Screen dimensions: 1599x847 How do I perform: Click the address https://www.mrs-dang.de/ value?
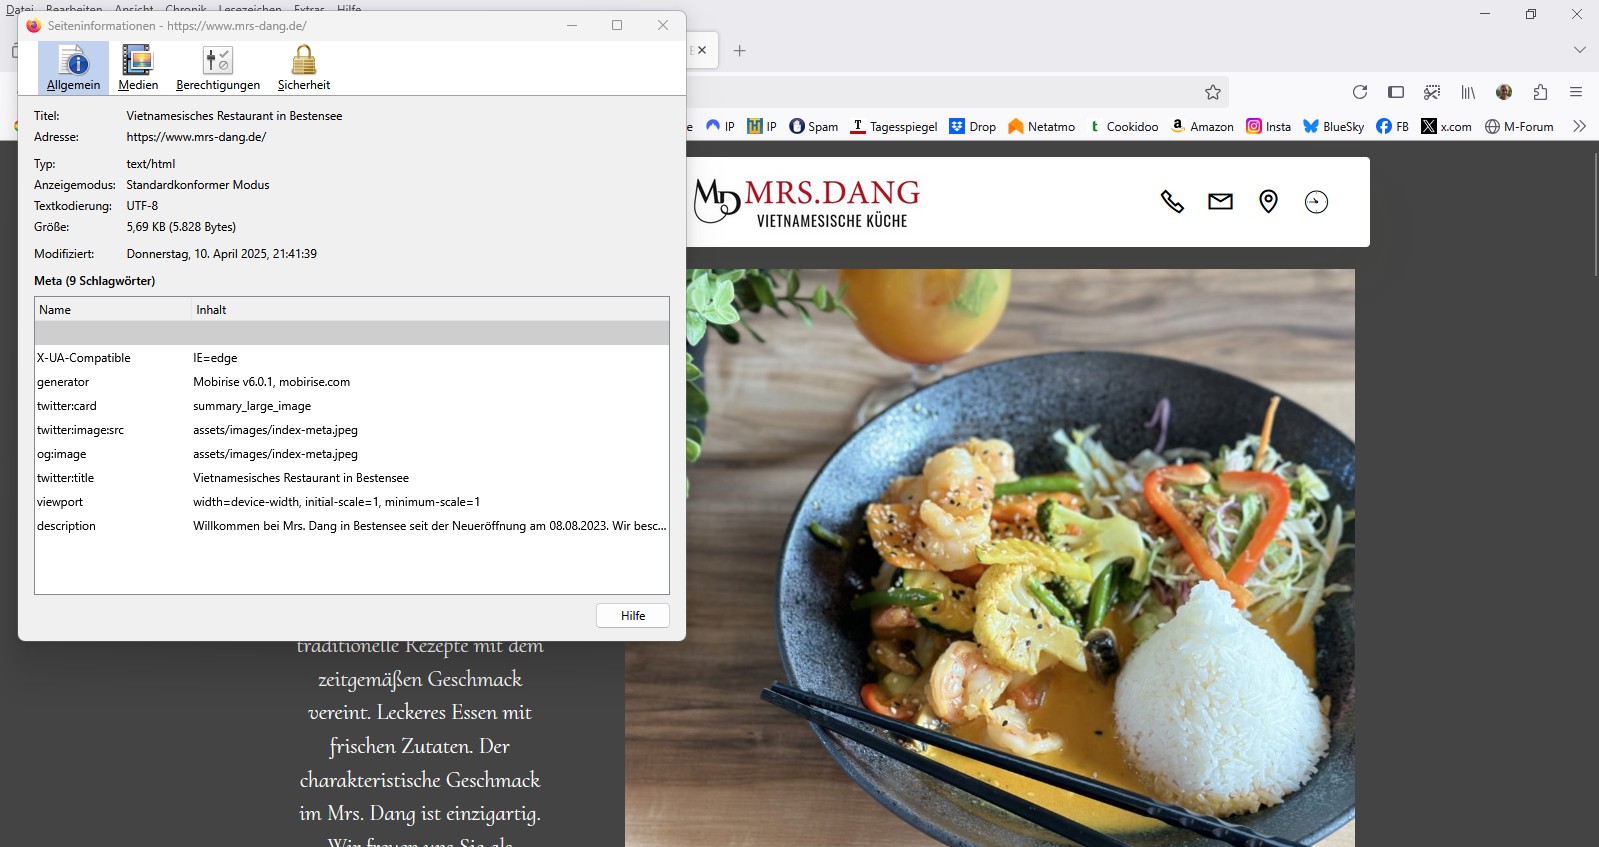(x=196, y=137)
